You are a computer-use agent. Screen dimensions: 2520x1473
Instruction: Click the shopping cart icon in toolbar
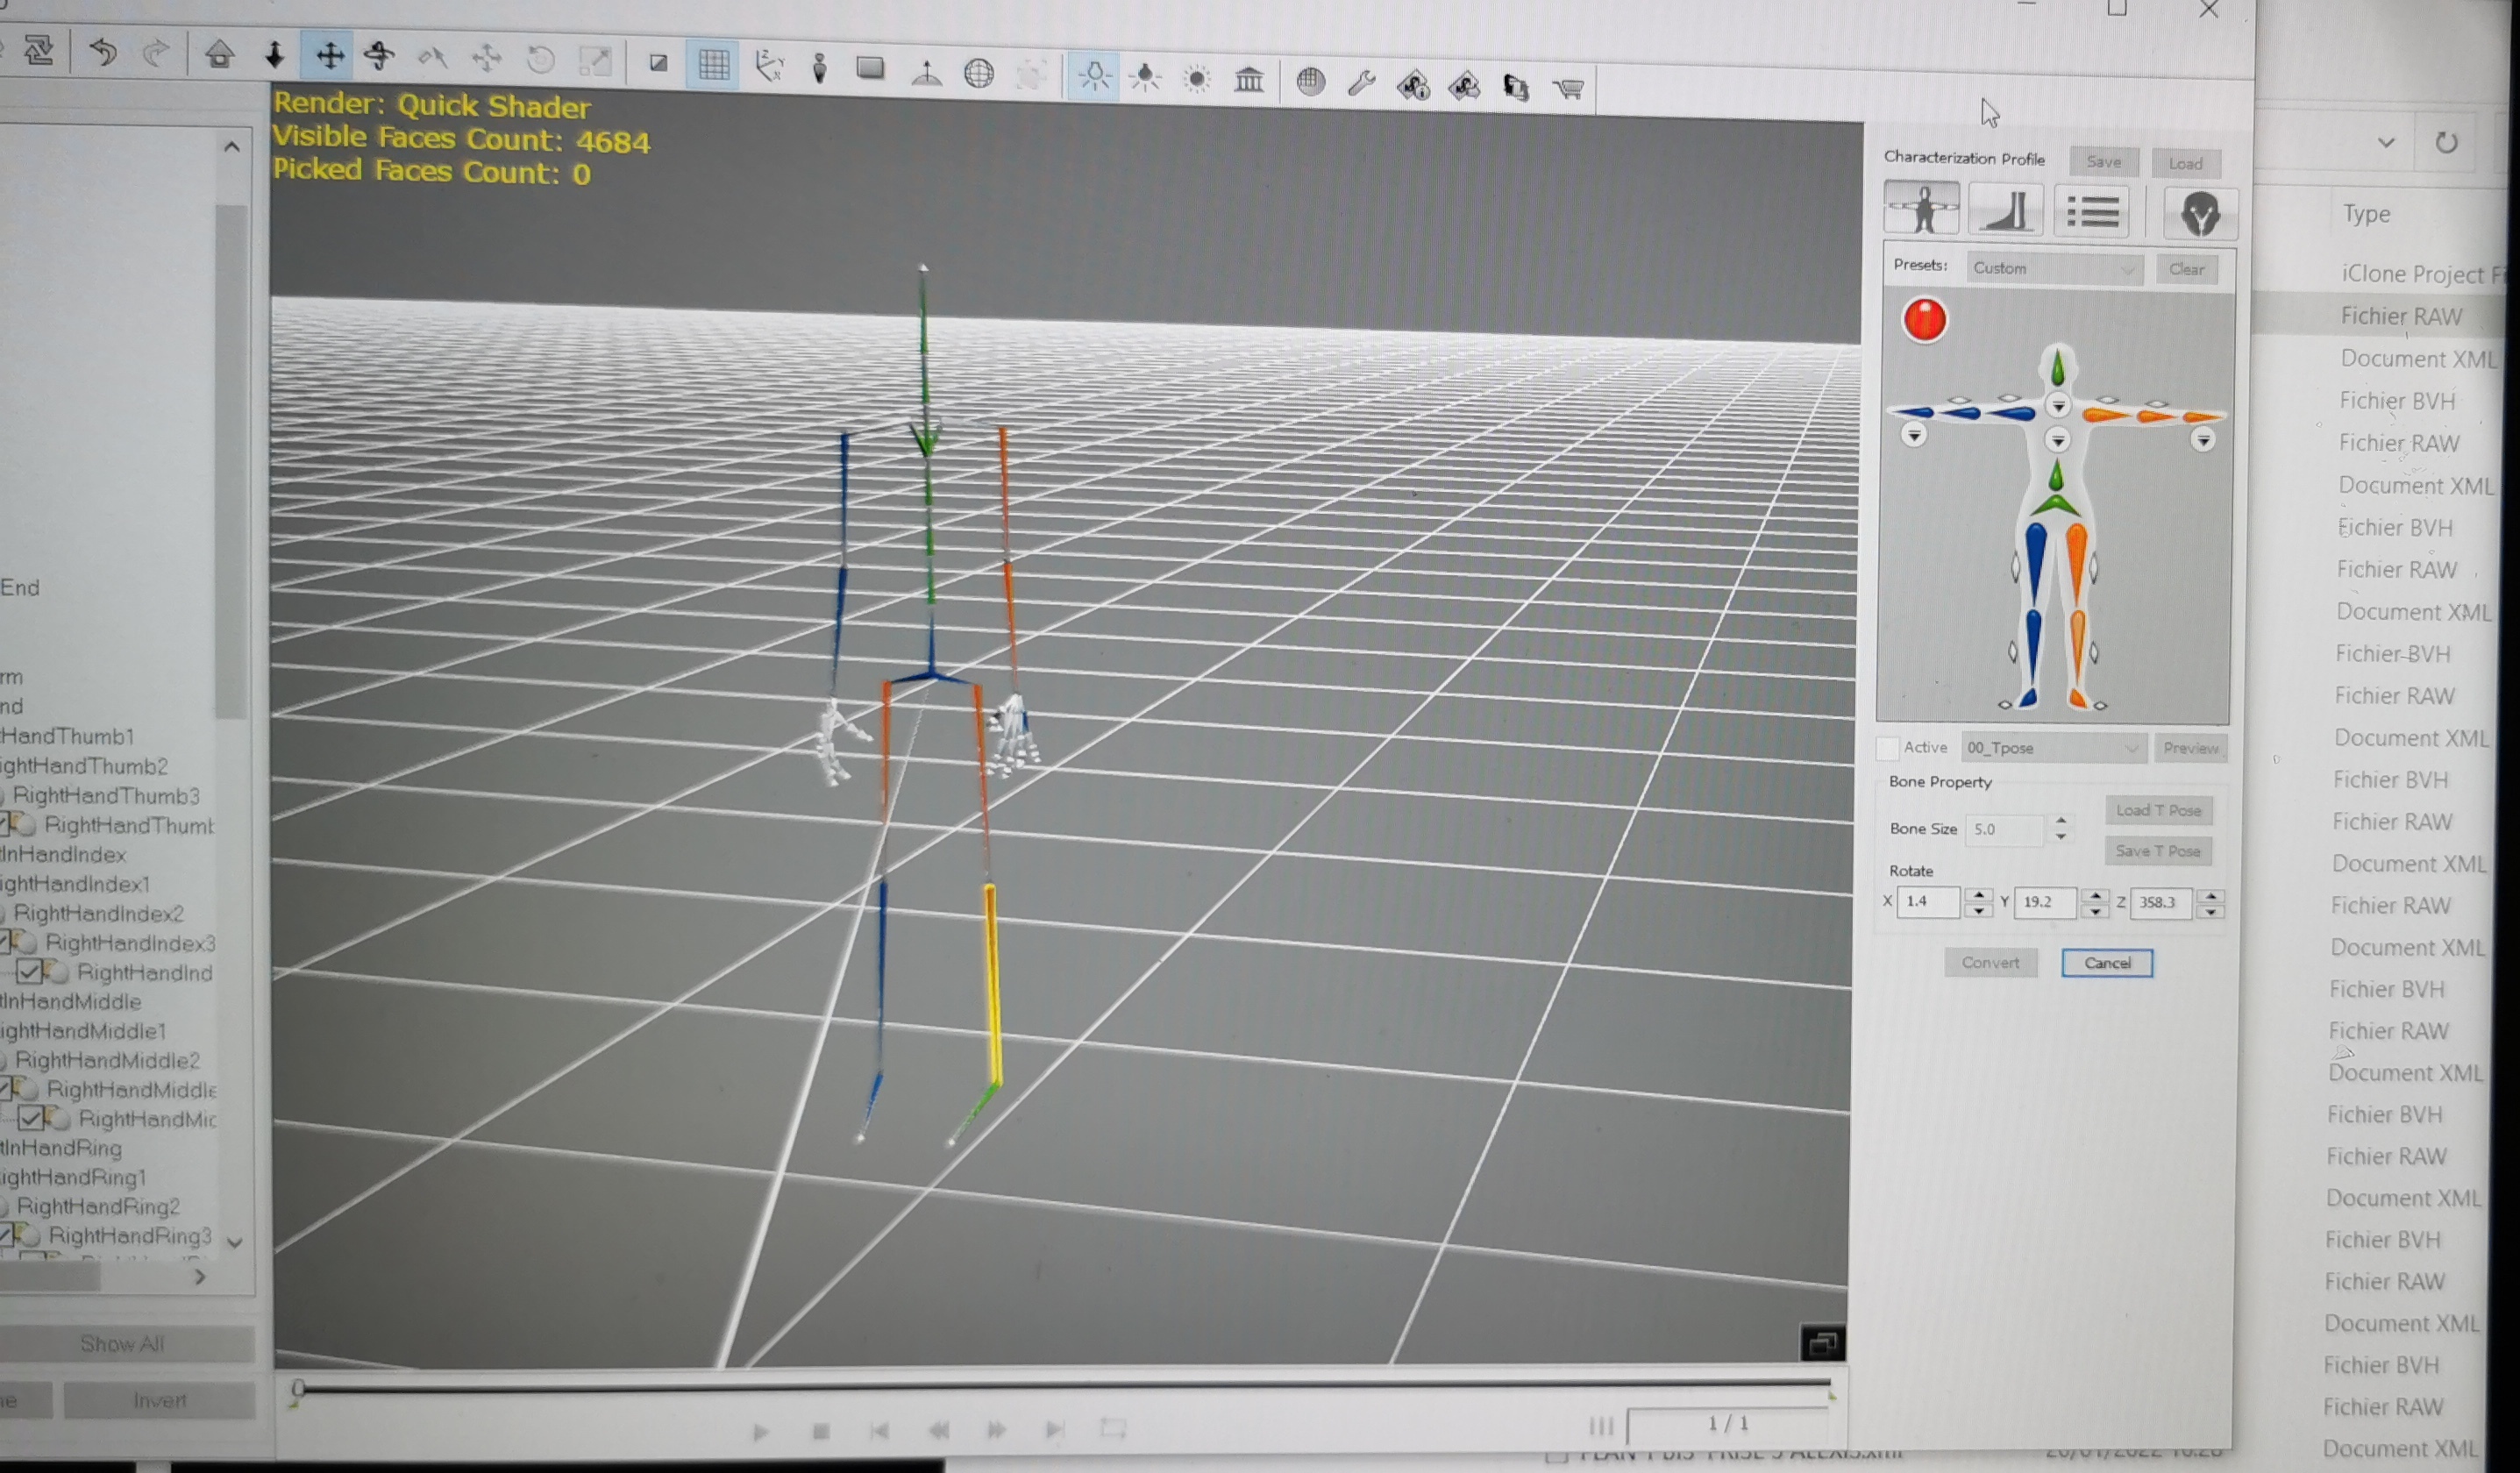tap(1568, 89)
